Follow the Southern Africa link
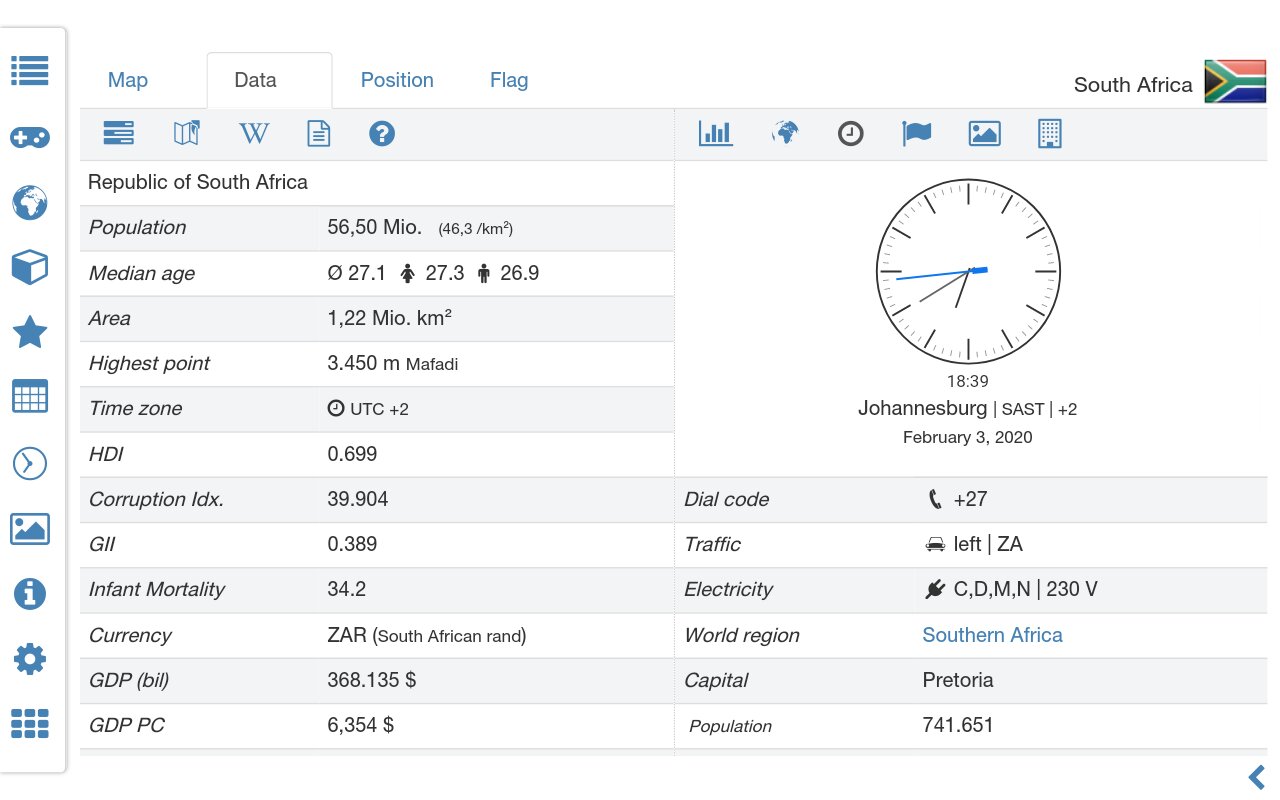Image resolution: width=1280 pixels, height=800 pixels. tap(992, 635)
